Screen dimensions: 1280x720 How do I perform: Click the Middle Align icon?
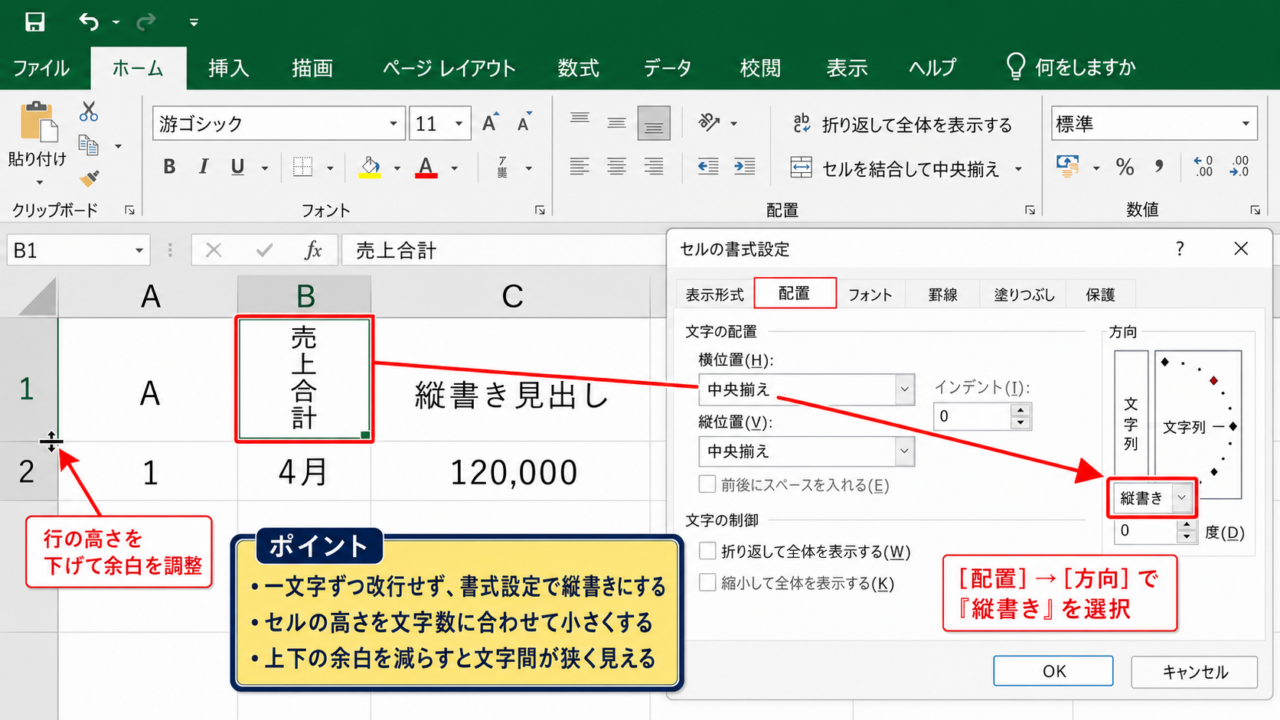coord(617,122)
